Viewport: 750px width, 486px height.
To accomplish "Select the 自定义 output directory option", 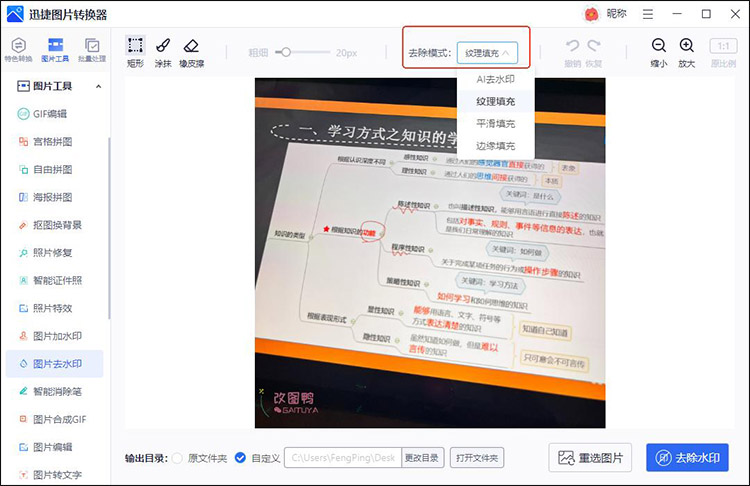I will (240, 458).
